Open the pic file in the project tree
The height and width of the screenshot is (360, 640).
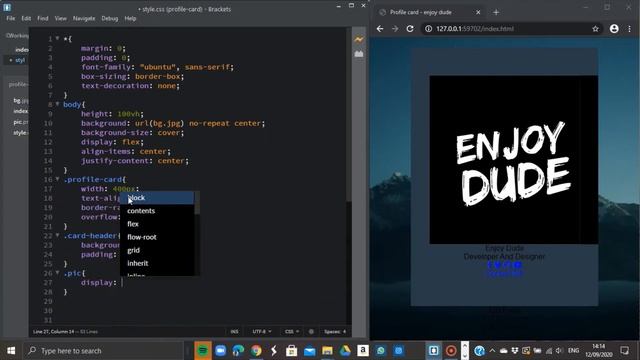[x=20, y=122]
